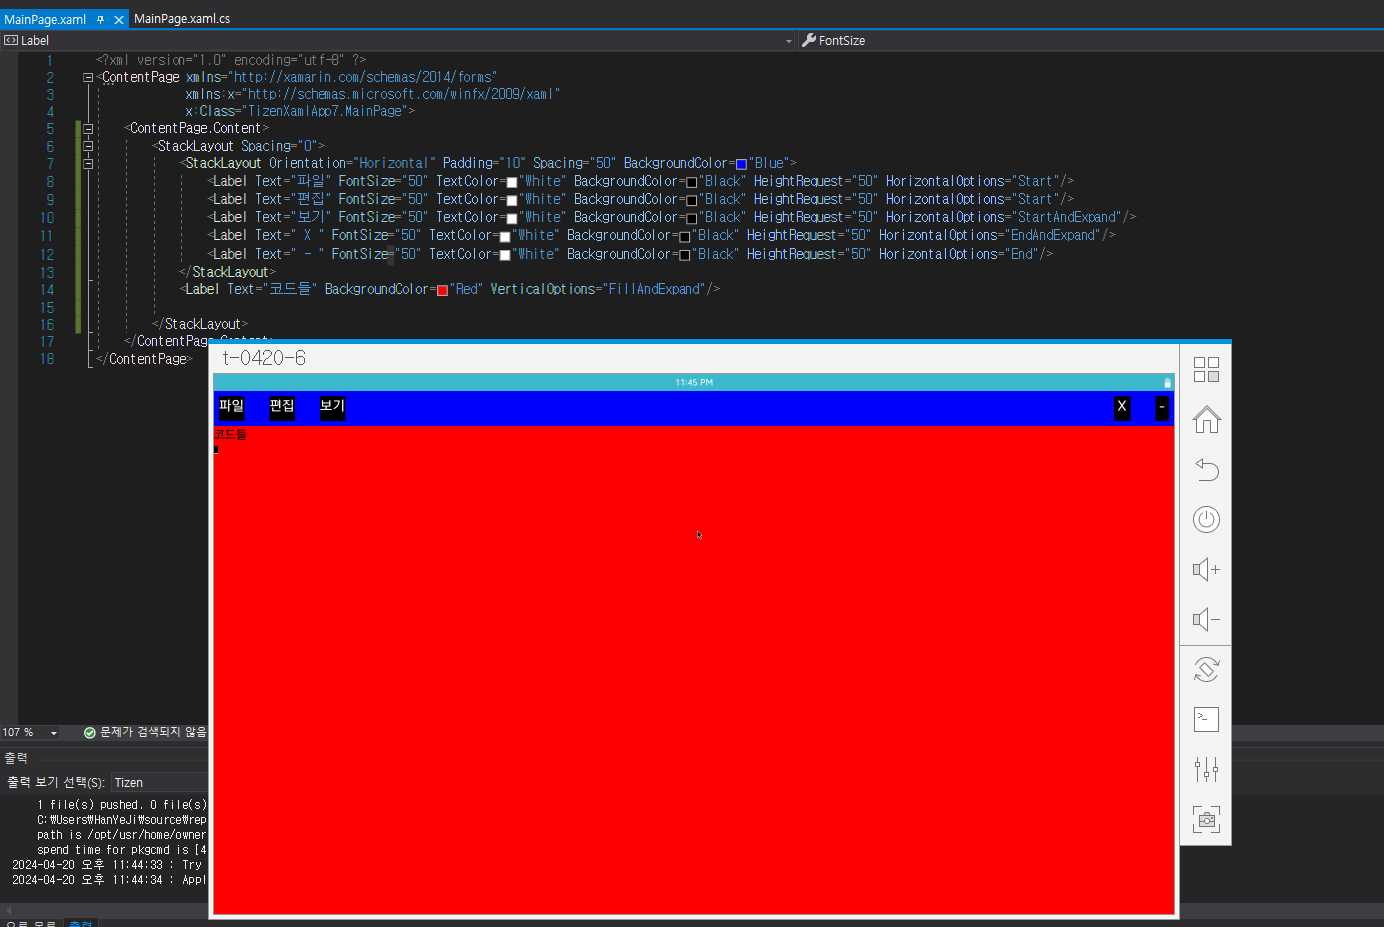Click the xamarin.com schema URL
The image size is (1384, 927).
click(364, 77)
